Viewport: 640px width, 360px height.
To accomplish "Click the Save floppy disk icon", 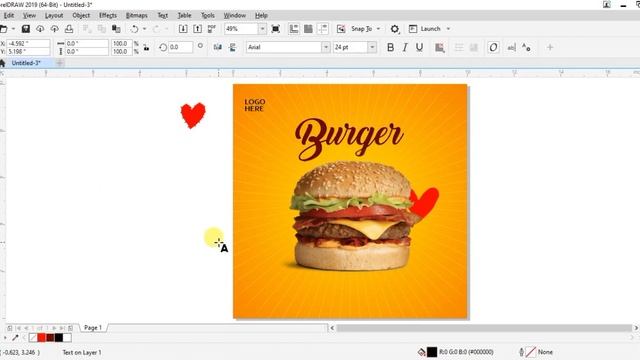I will click(26, 29).
